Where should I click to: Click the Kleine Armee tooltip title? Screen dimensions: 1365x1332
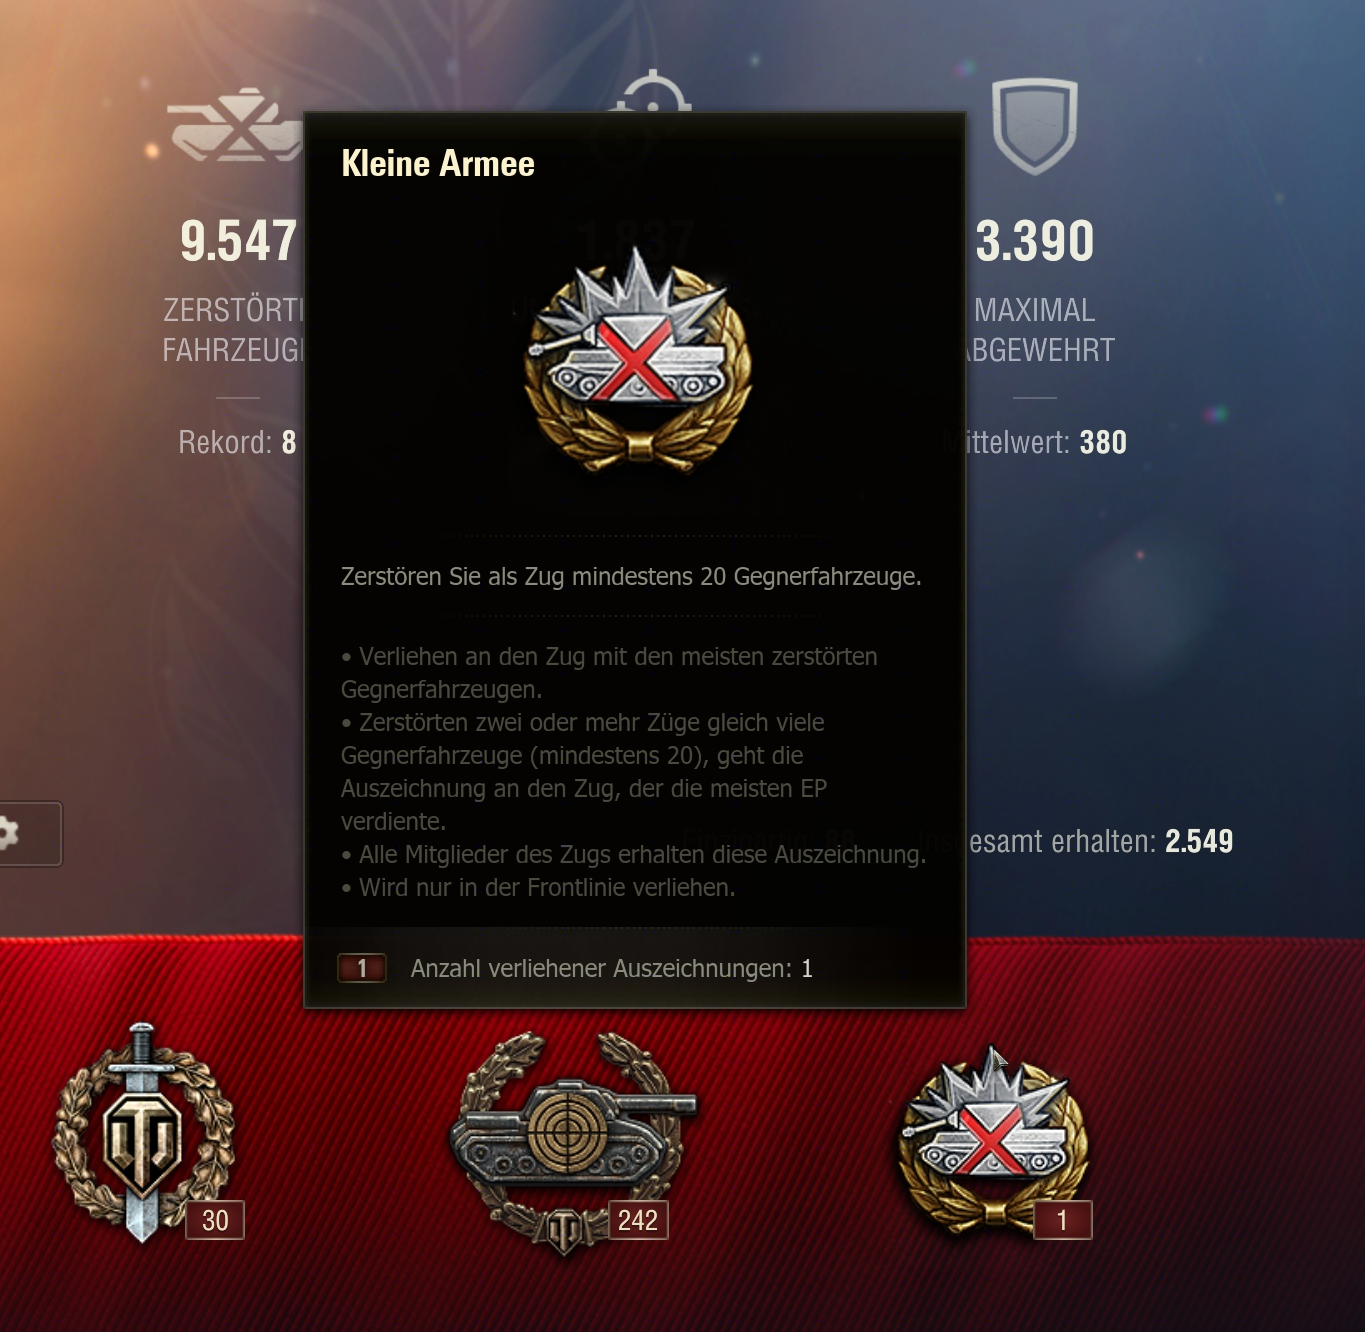tap(438, 164)
